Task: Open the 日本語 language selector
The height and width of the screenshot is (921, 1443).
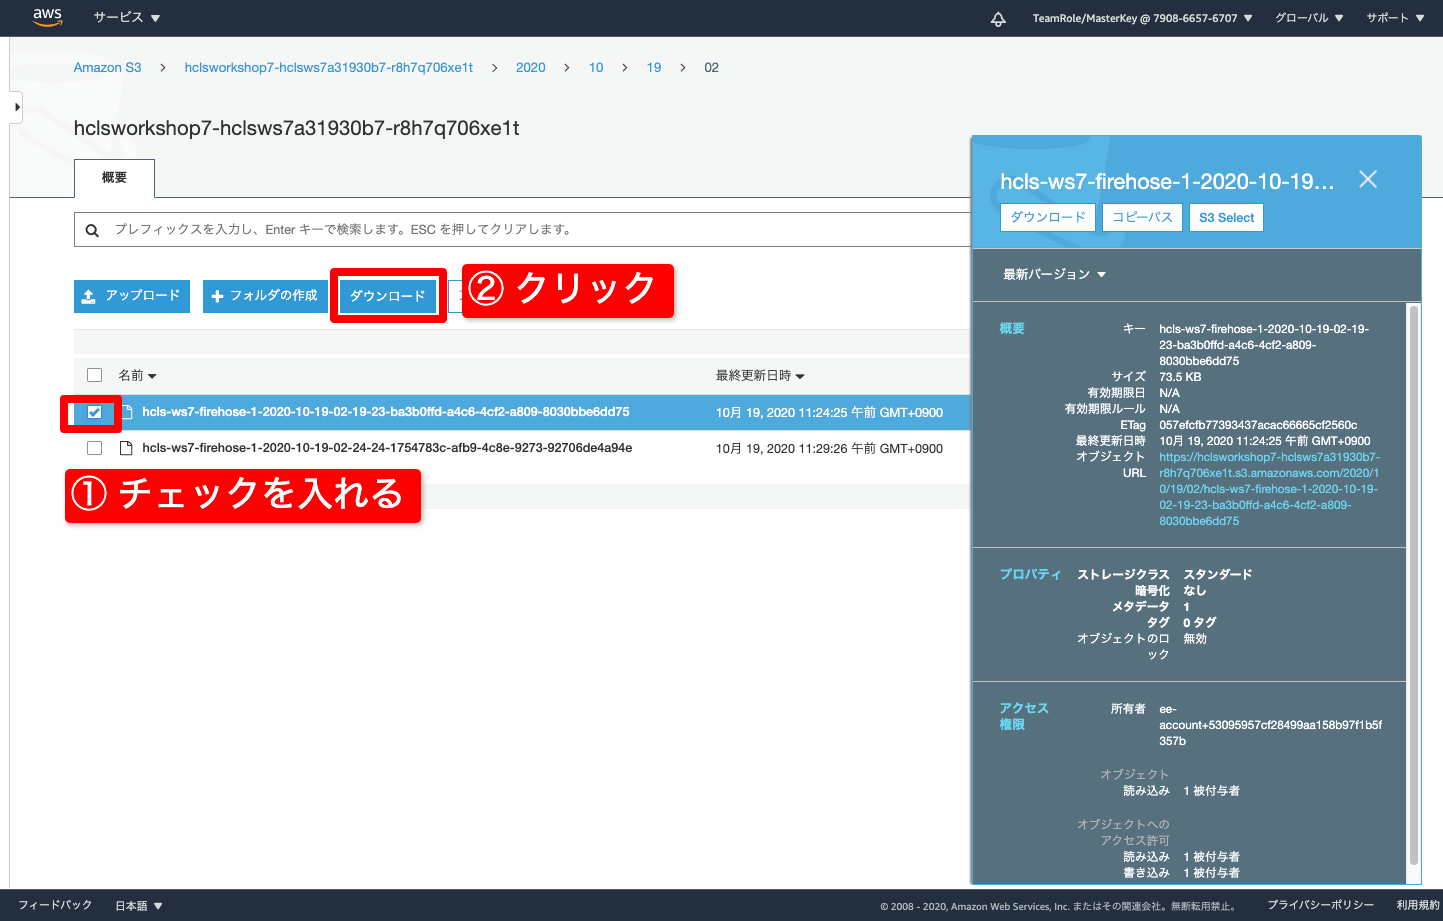Action: pyautogui.click(x=139, y=905)
